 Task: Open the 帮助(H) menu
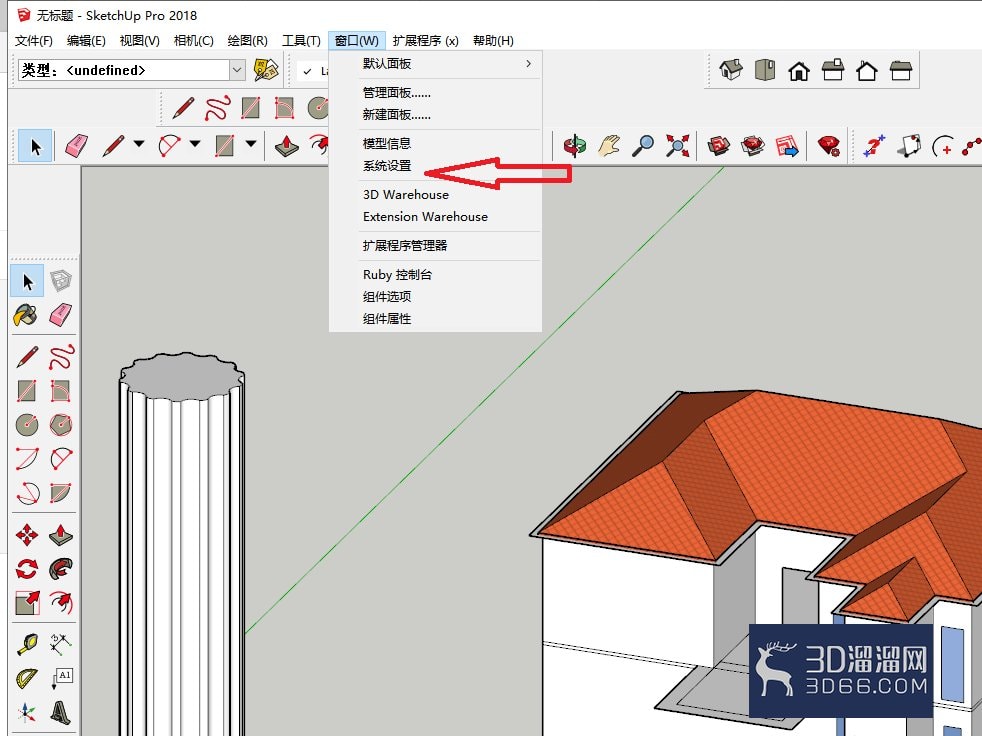pyautogui.click(x=493, y=41)
